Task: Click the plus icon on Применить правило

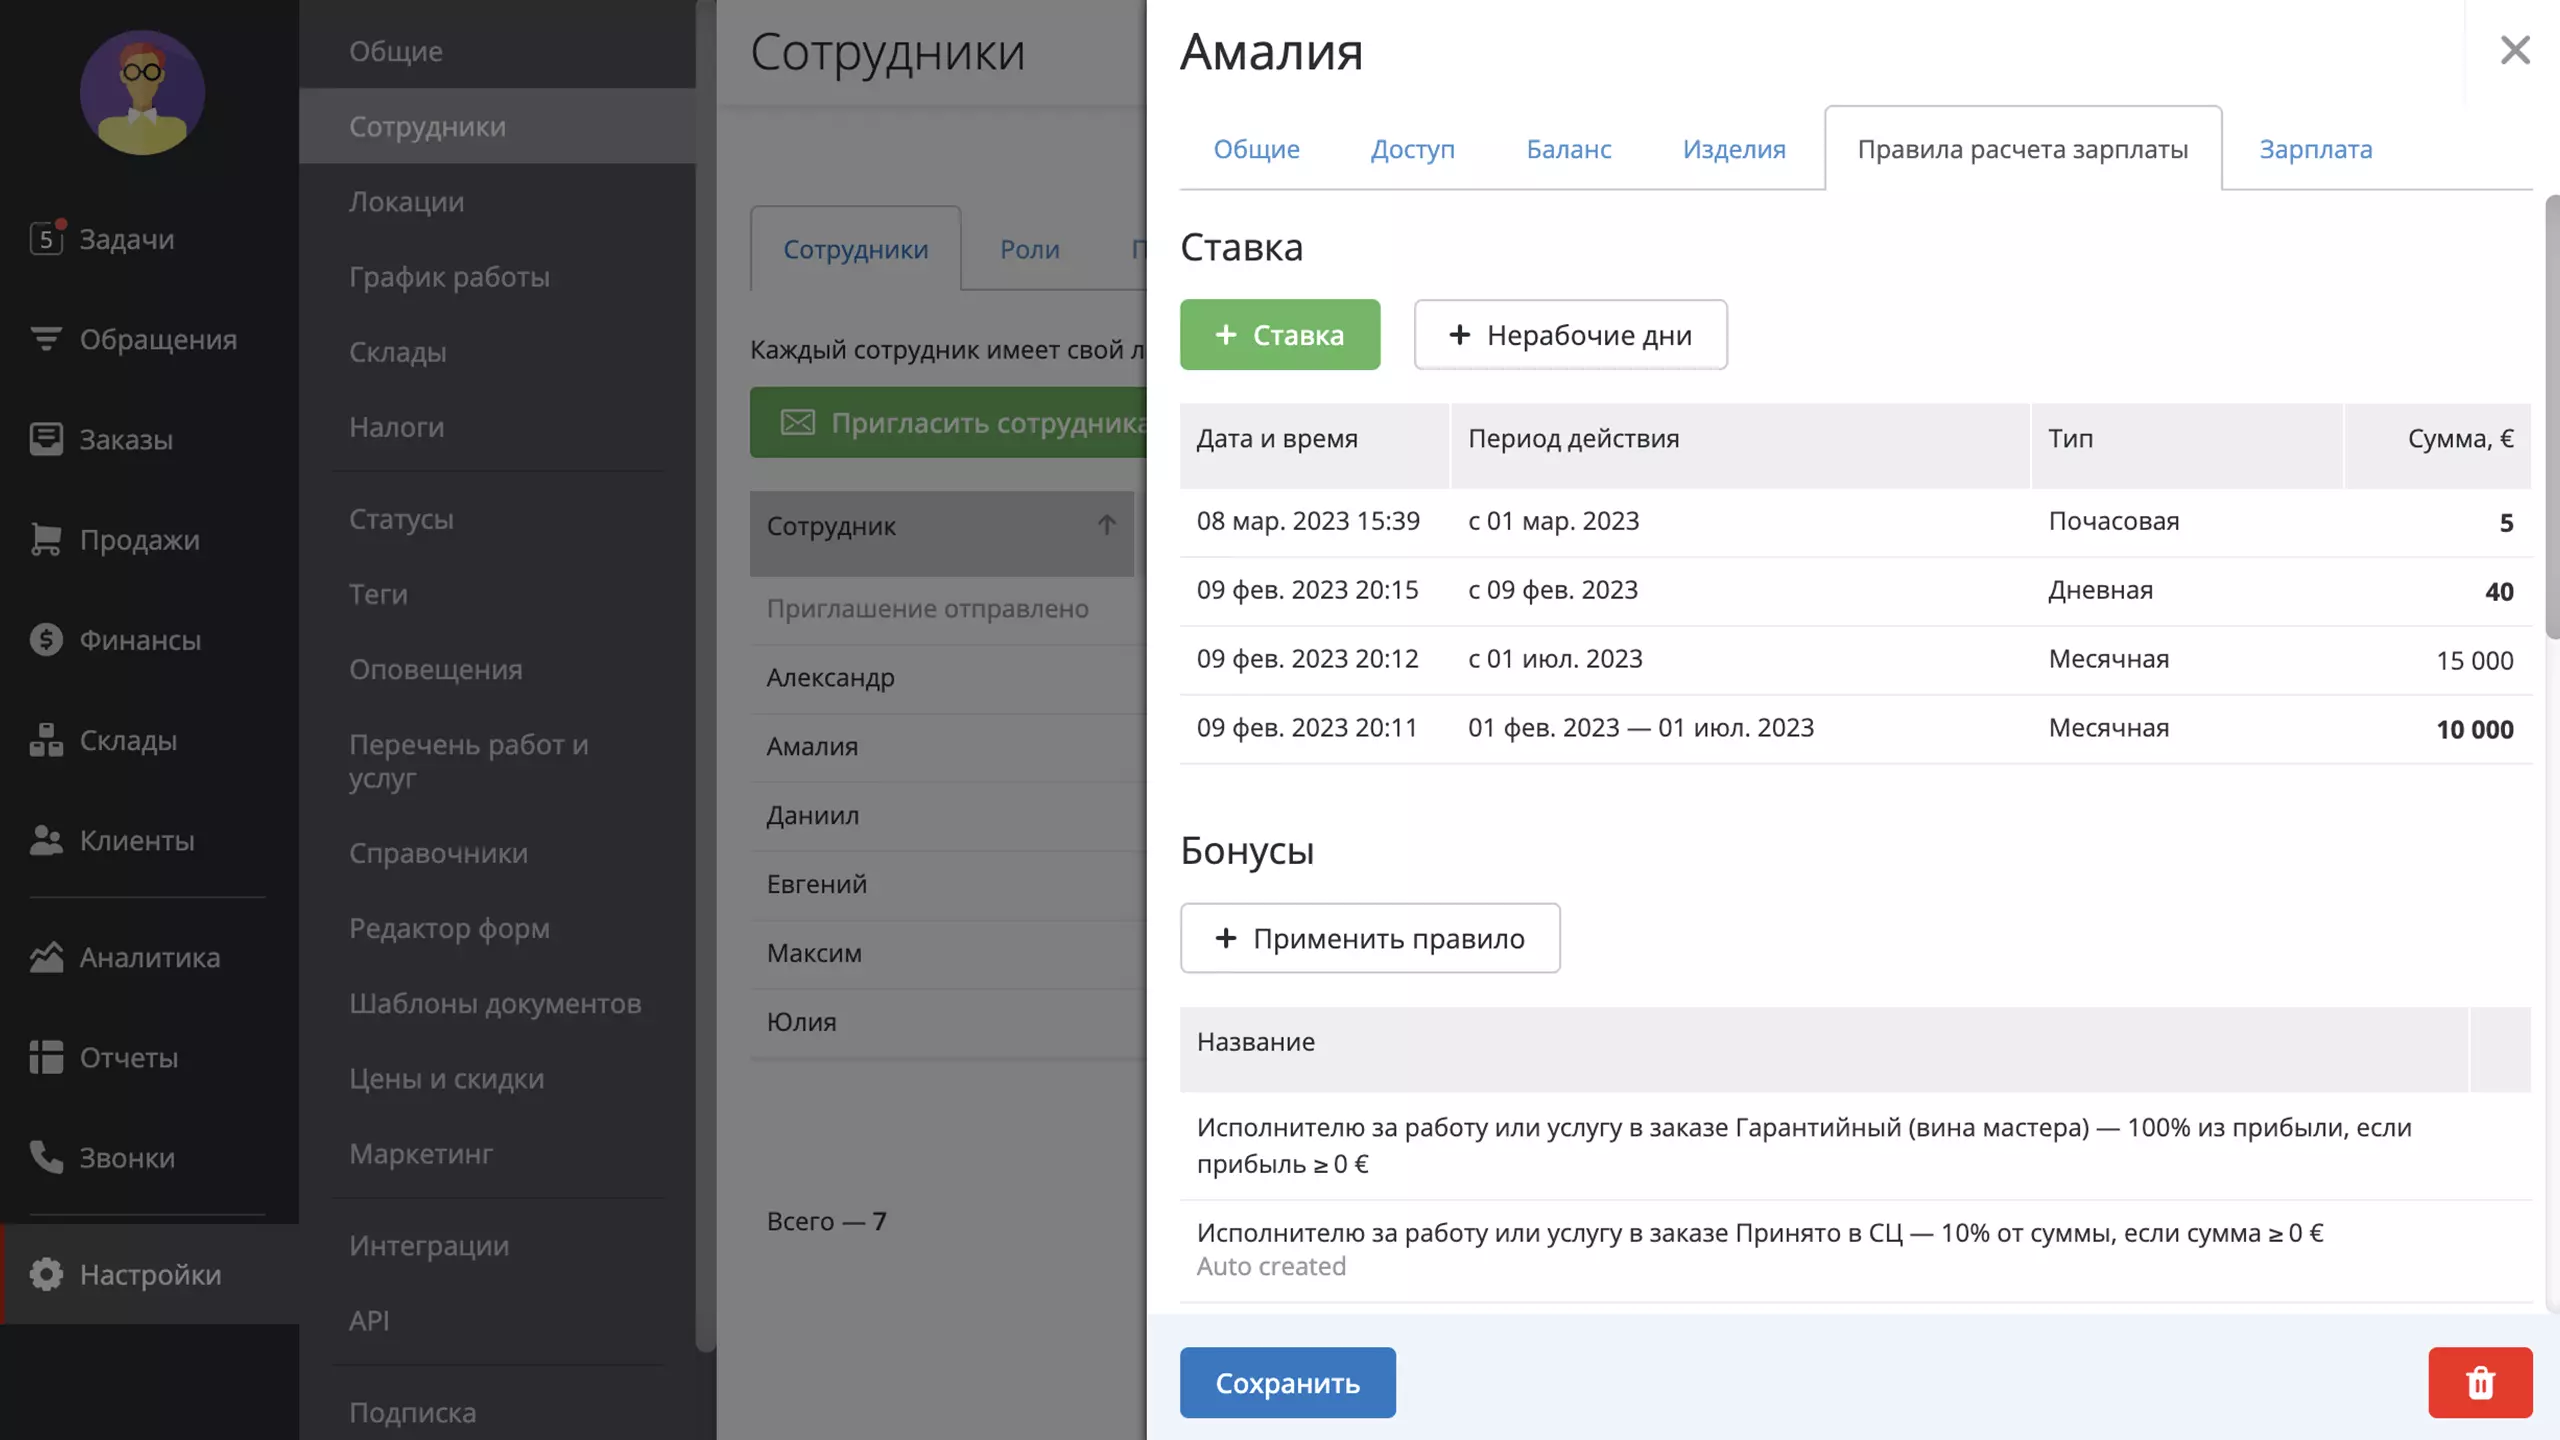Action: [1225, 938]
